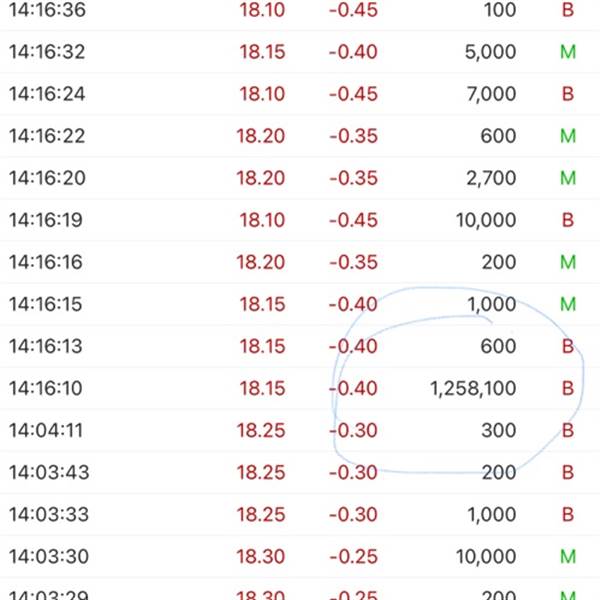Select the 18.30 price at 14:03:30

point(261,557)
